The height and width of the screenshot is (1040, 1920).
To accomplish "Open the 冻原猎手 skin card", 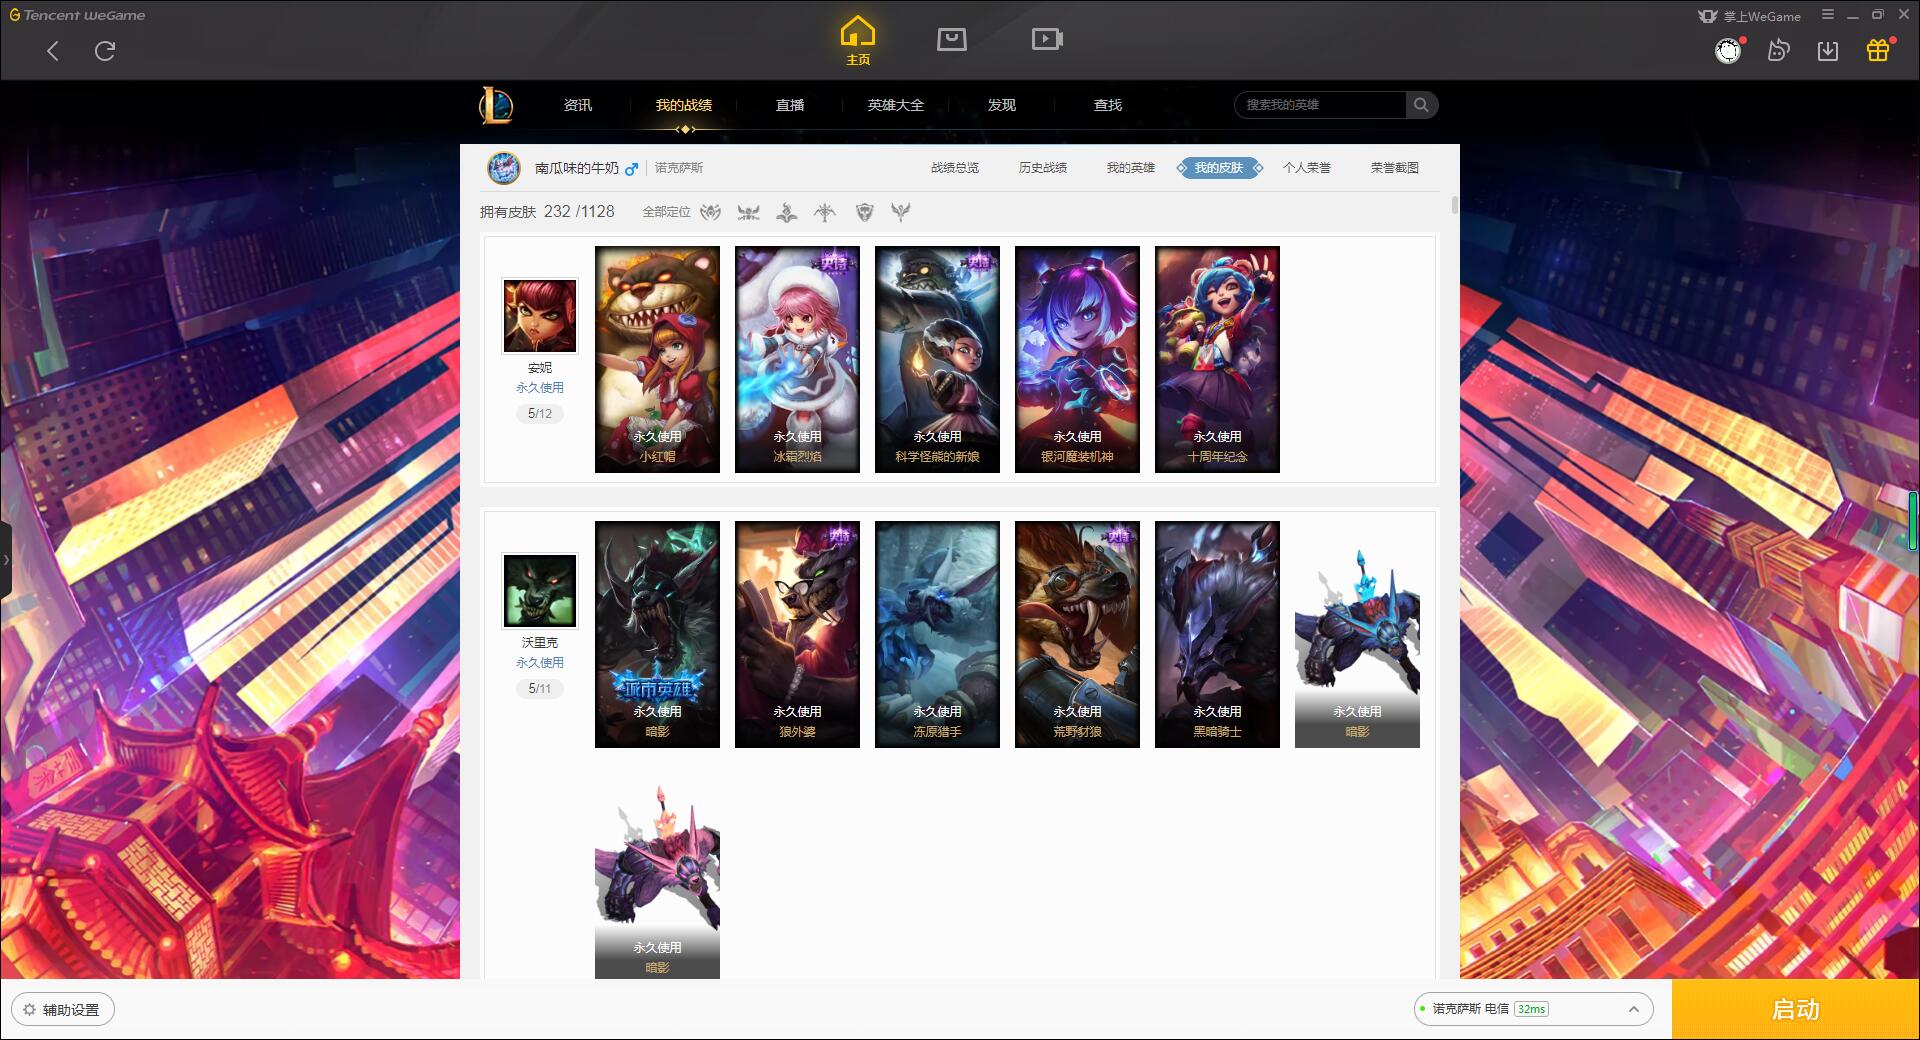I will (x=937, y=635).
